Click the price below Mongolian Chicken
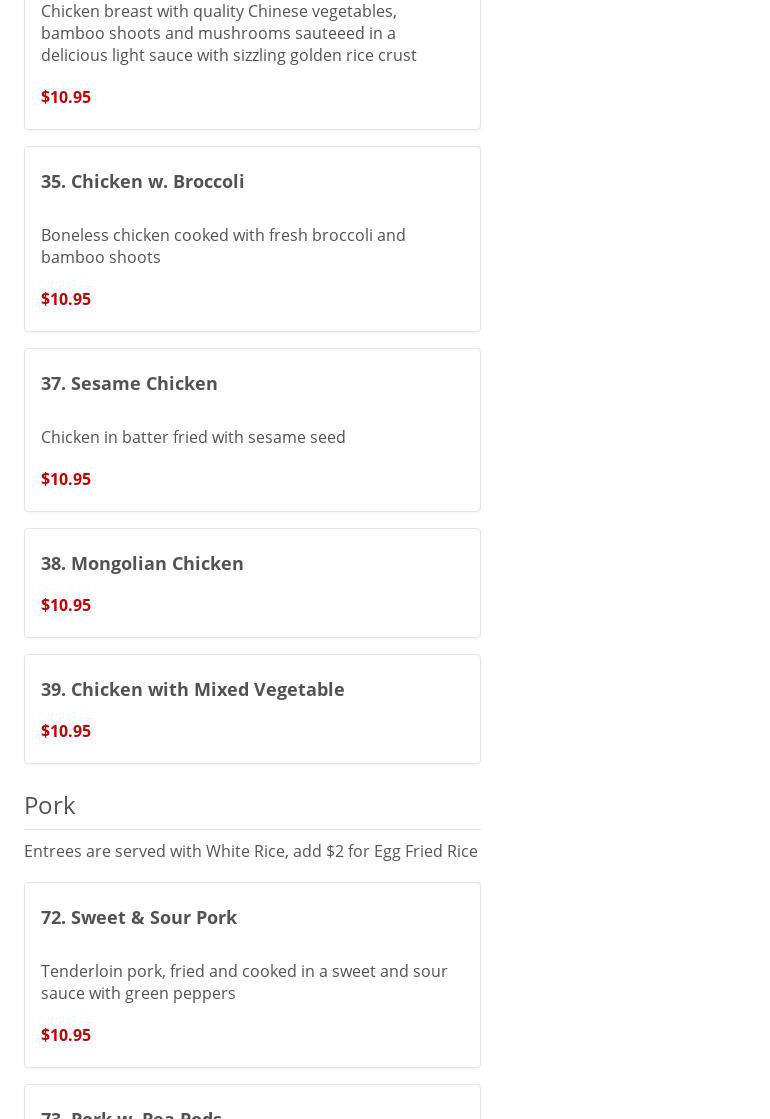 (66, 605)
